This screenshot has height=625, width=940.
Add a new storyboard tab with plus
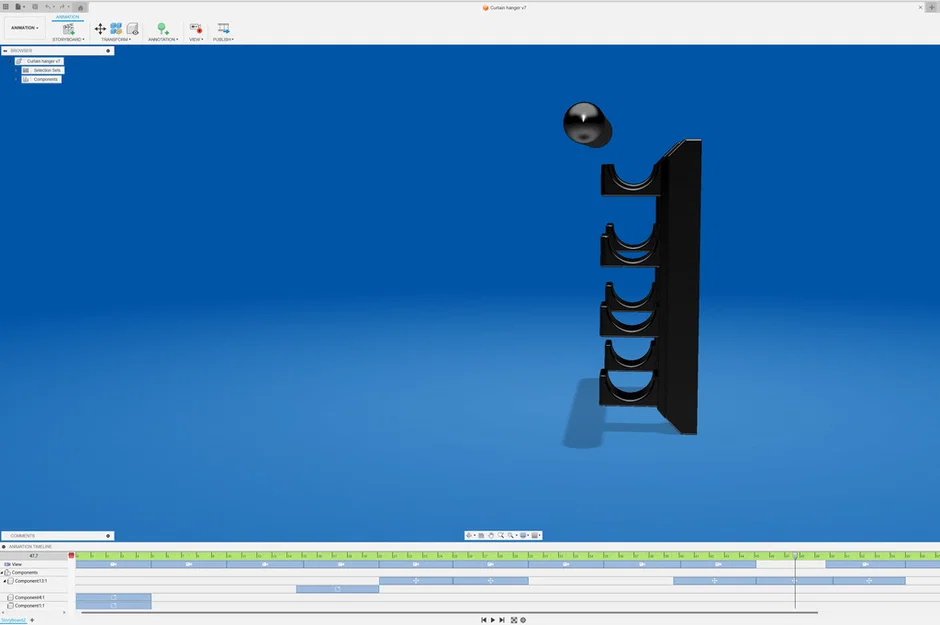pos(32,620)
